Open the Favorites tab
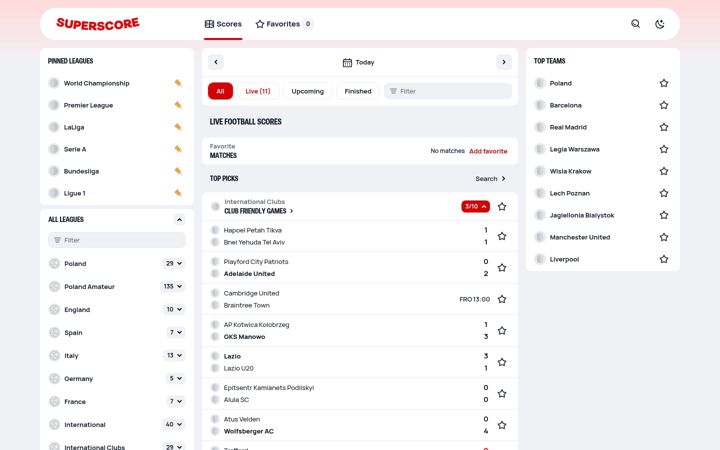The width and height of the screenshot is (720, 450). [x=284, y=24]
